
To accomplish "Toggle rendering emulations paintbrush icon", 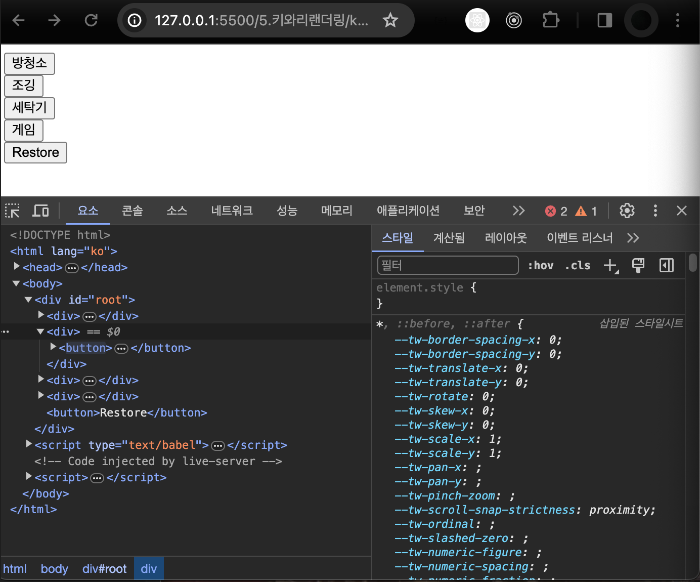I will [638, 266].
